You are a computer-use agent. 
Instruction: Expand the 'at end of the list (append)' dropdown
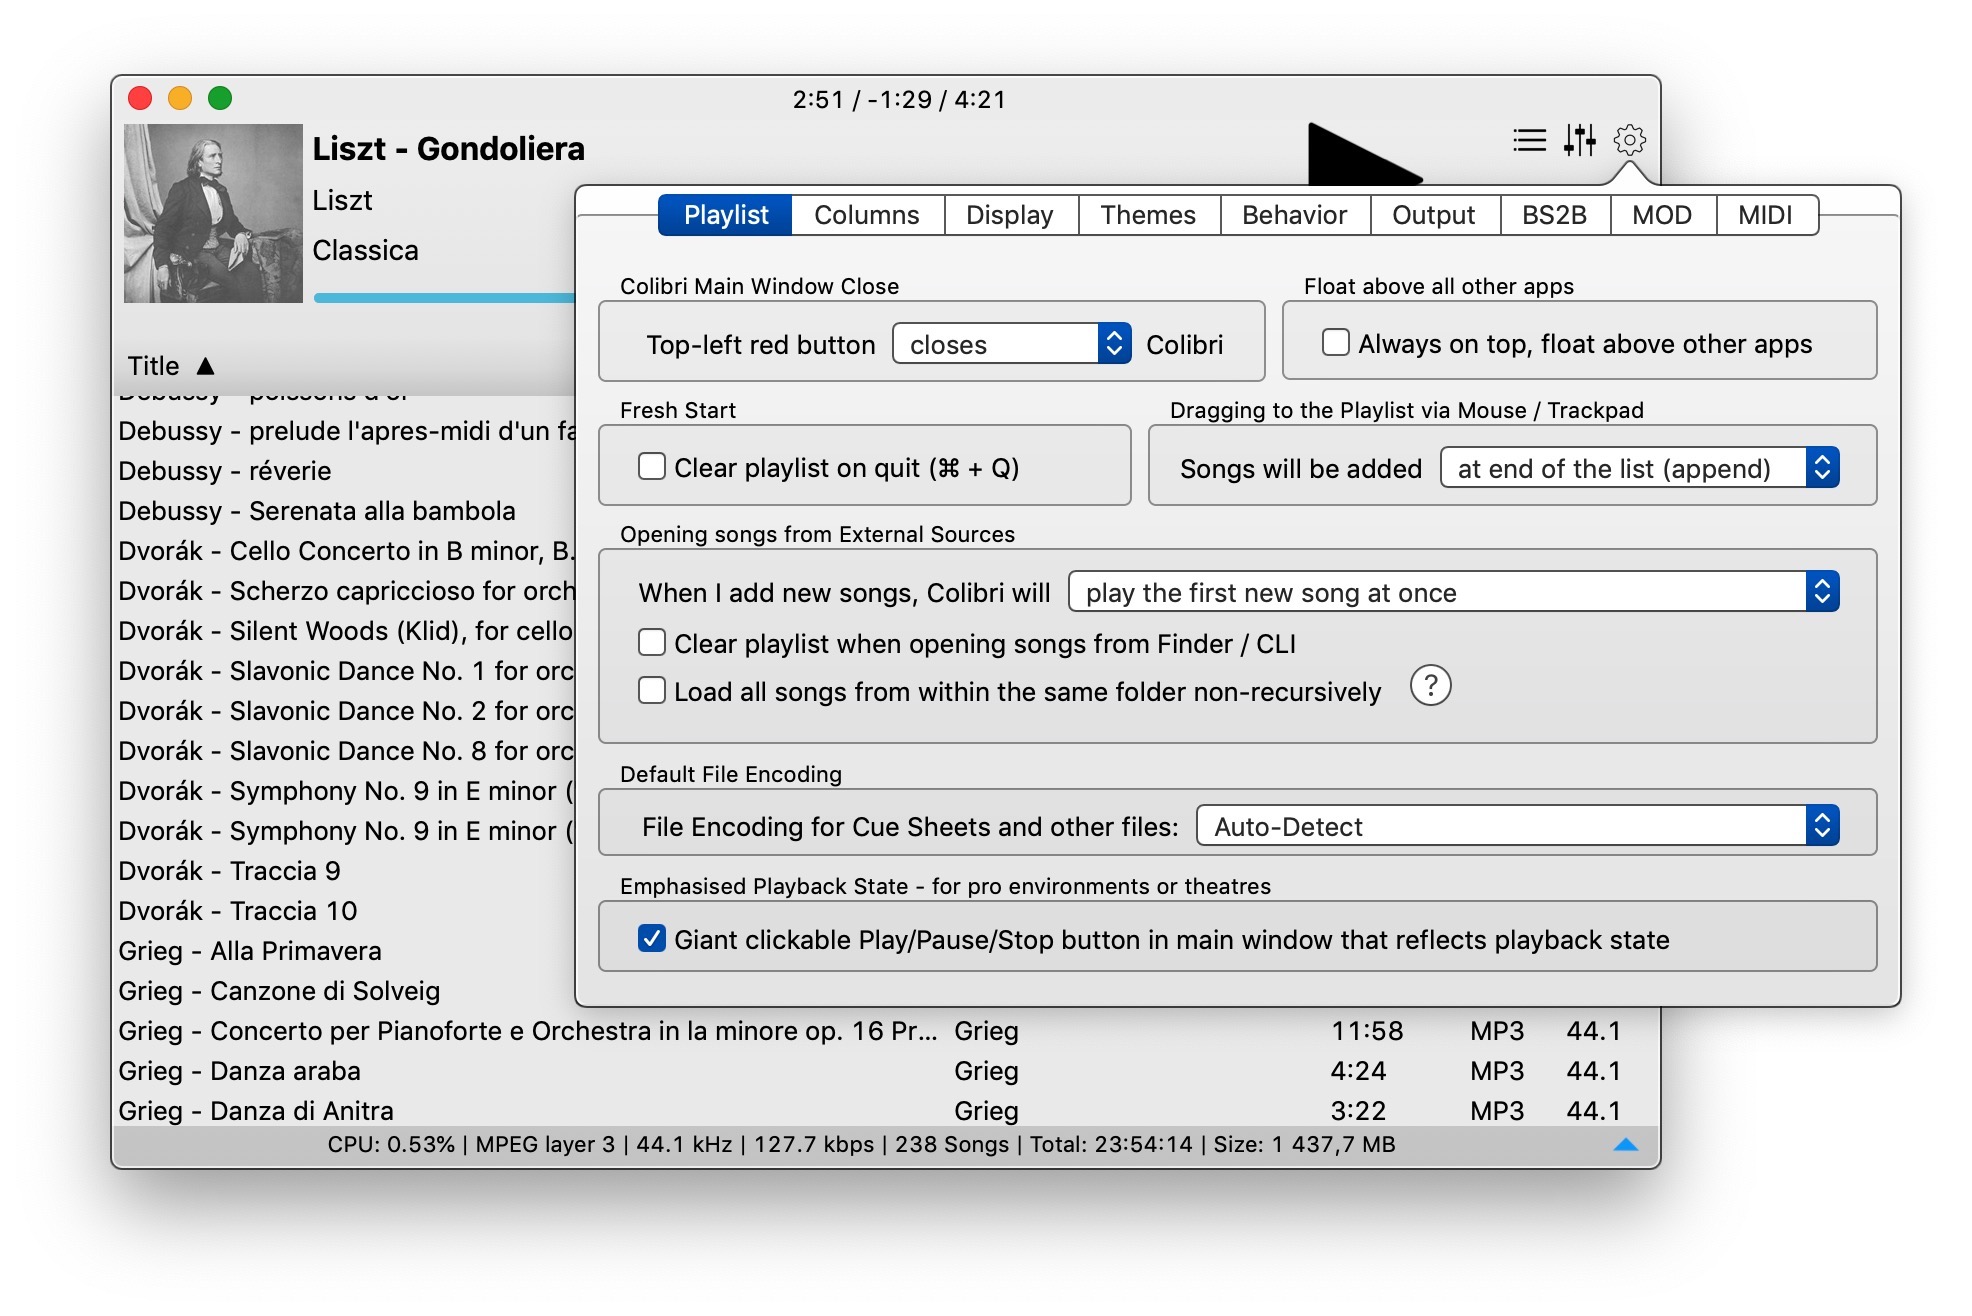1638,468
